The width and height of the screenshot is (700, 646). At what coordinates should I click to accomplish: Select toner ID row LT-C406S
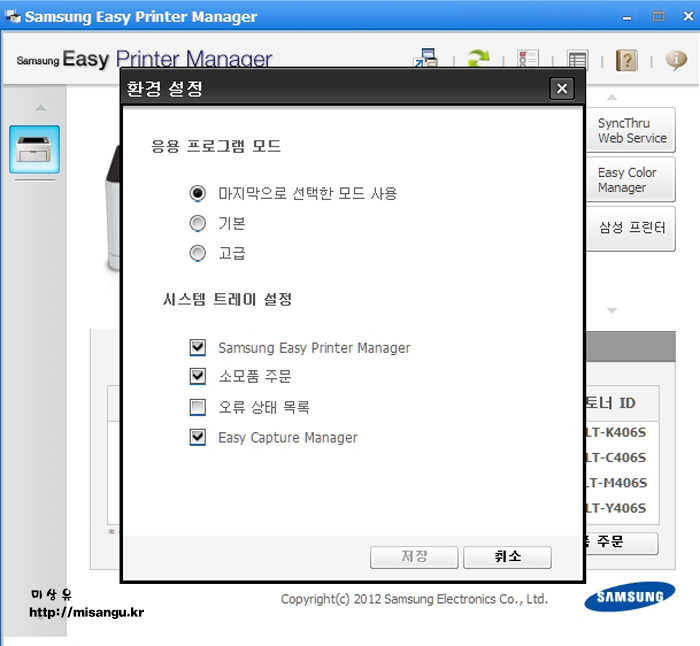616,458
